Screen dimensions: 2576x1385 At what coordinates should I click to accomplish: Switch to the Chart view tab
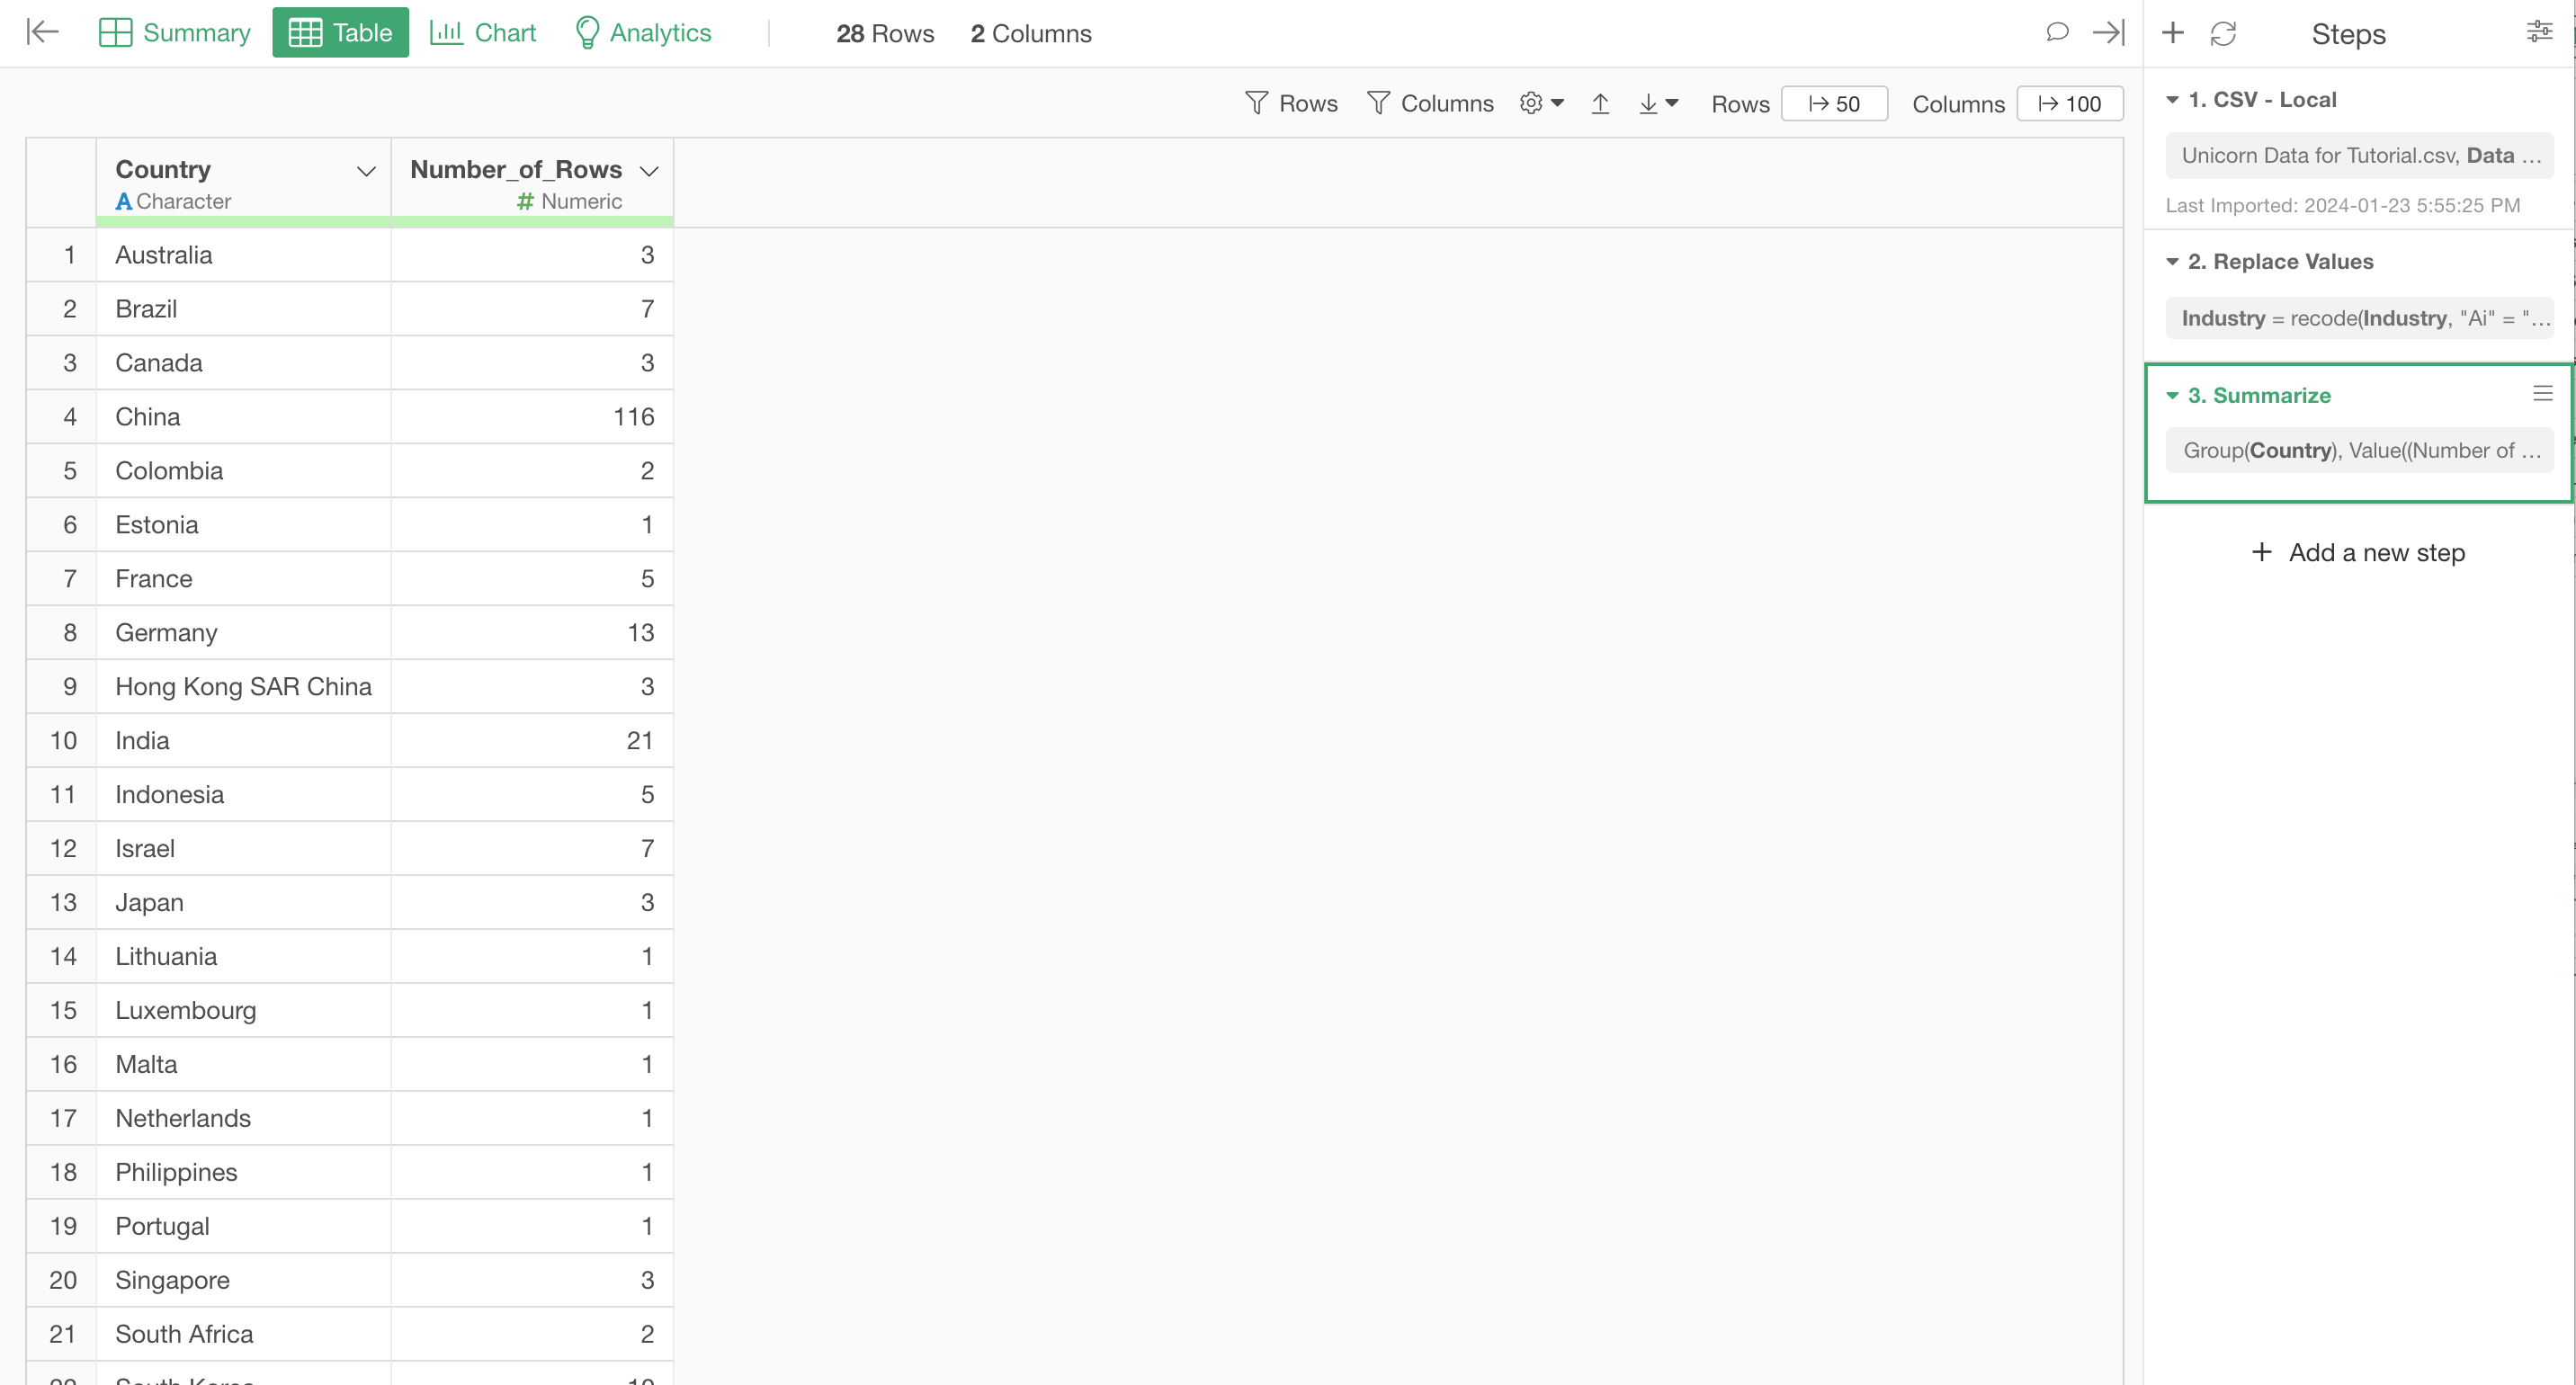[x=483, y=33]
